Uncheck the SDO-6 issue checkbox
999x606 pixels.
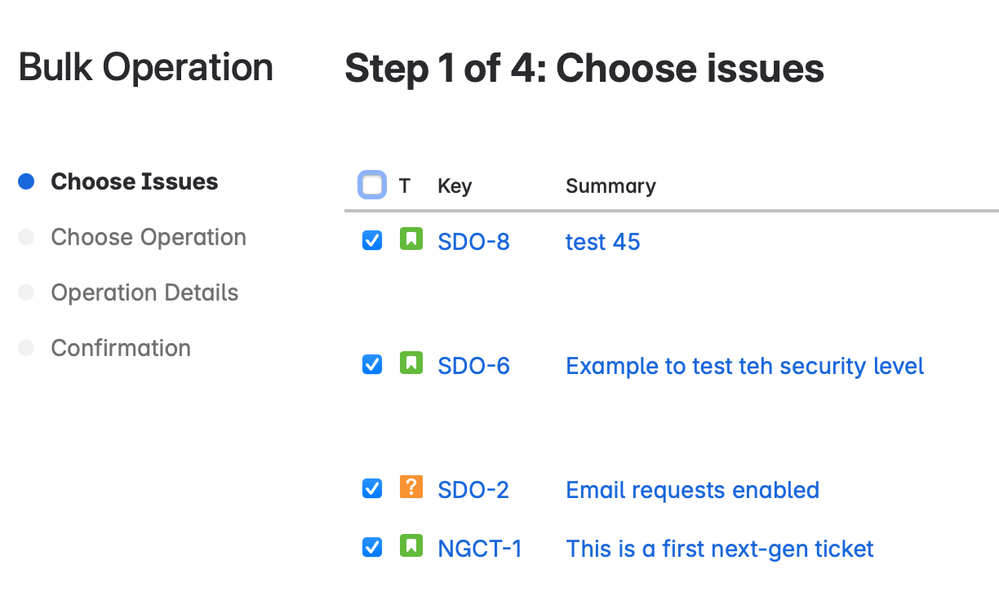[x=372, y=364]
